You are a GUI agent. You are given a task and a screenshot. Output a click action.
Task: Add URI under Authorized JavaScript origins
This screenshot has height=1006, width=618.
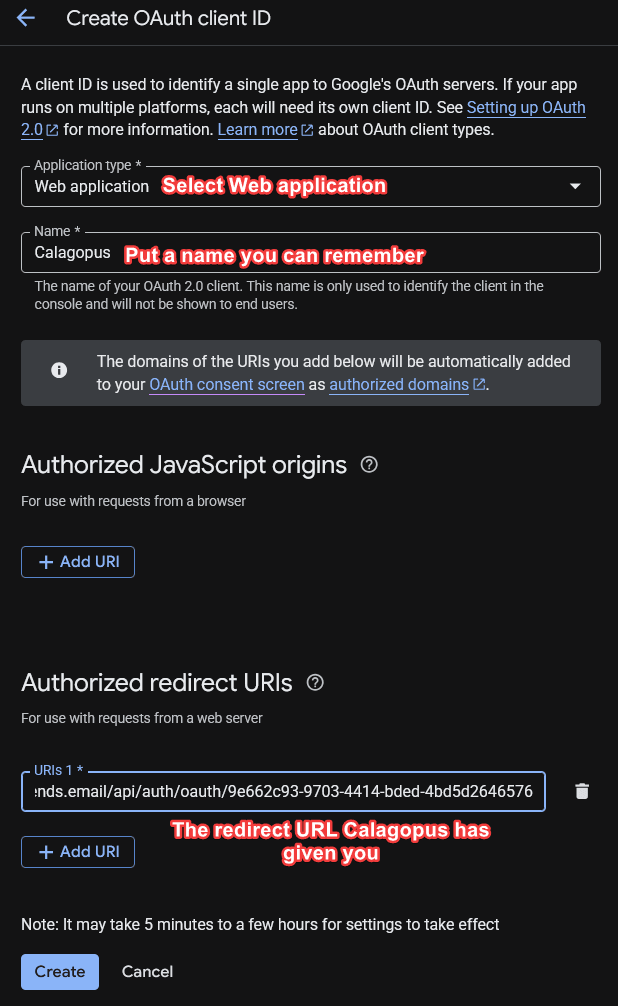78,562
